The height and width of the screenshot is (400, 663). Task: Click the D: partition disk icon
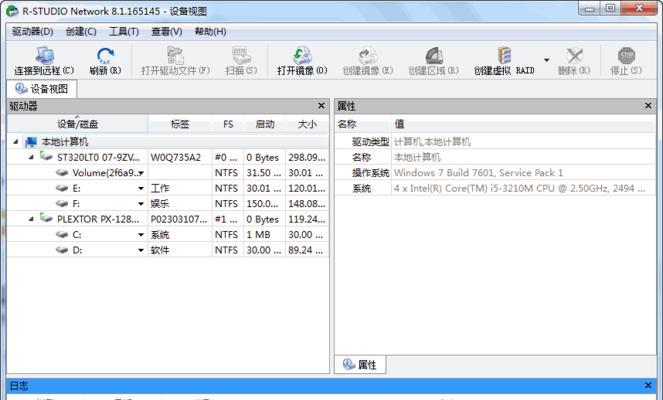click(62, 250)
